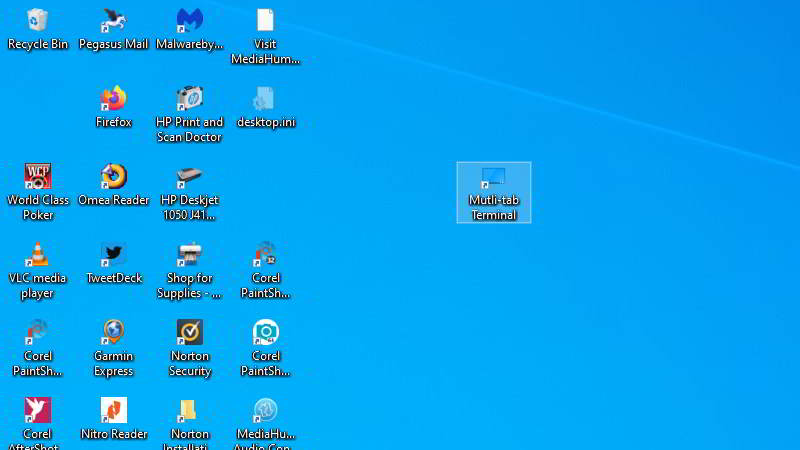Select the TweetDeck bird icon
800x450 pixels.
pyautogui.click(x=113, y=254)
